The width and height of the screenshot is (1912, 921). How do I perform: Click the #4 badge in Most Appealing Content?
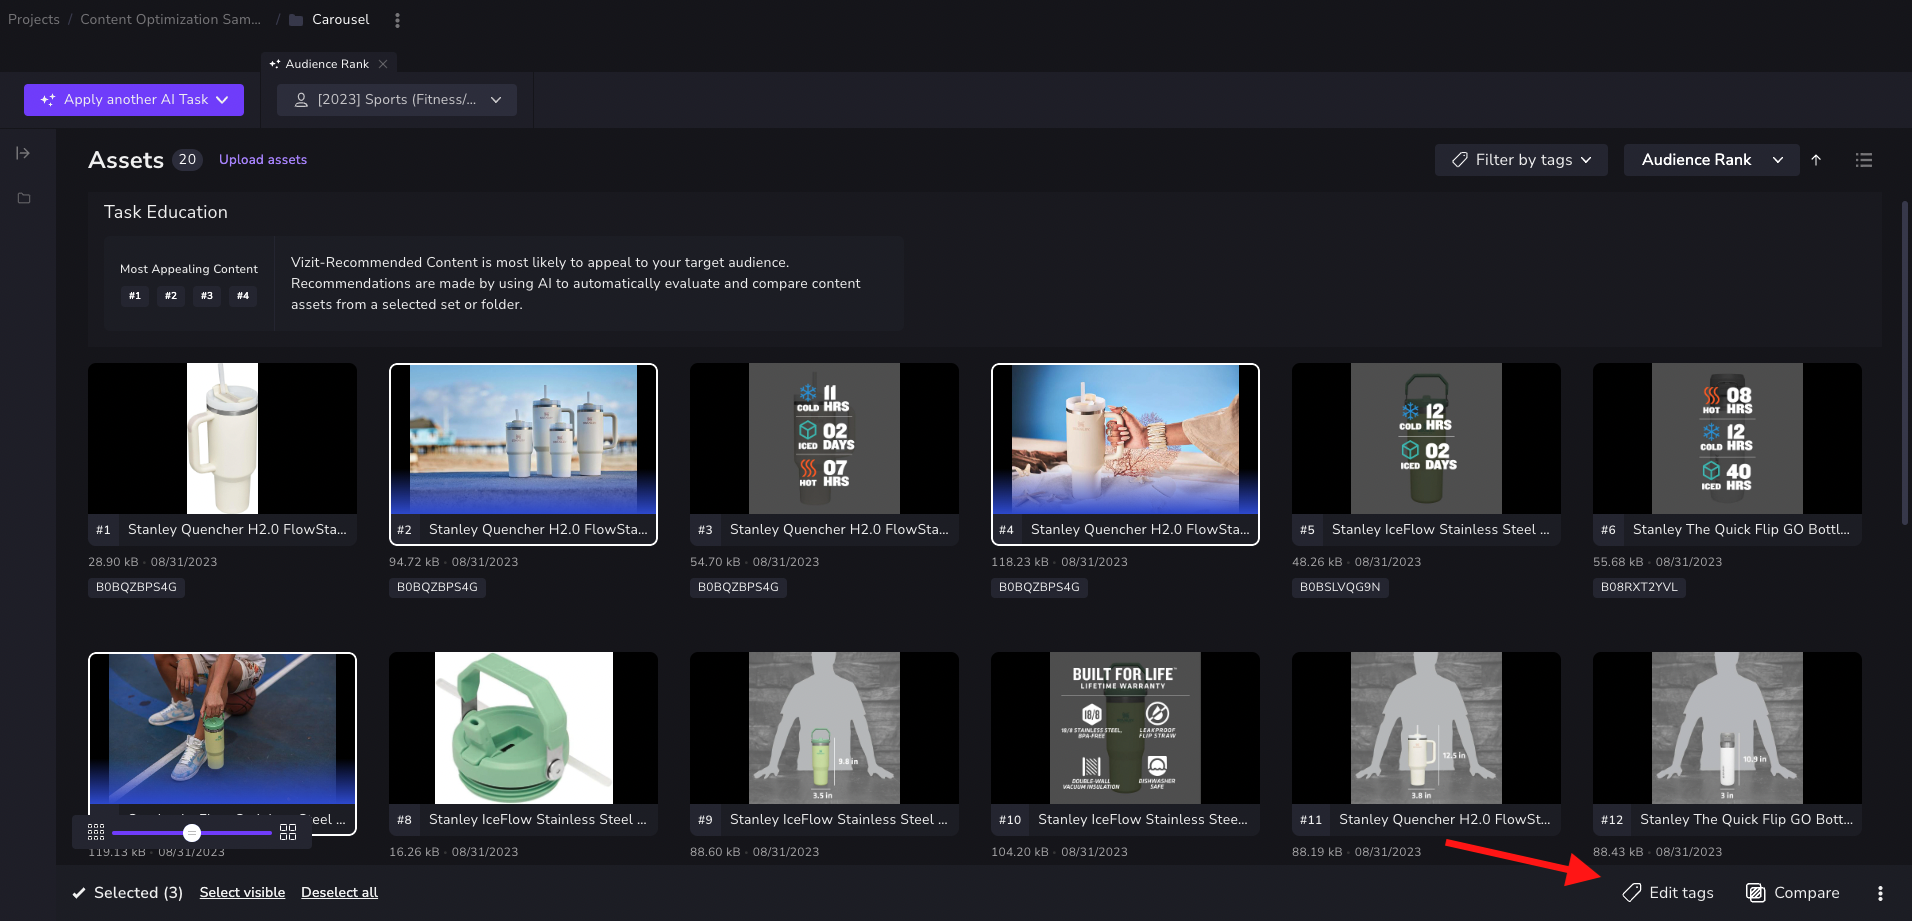click(243, 296)
